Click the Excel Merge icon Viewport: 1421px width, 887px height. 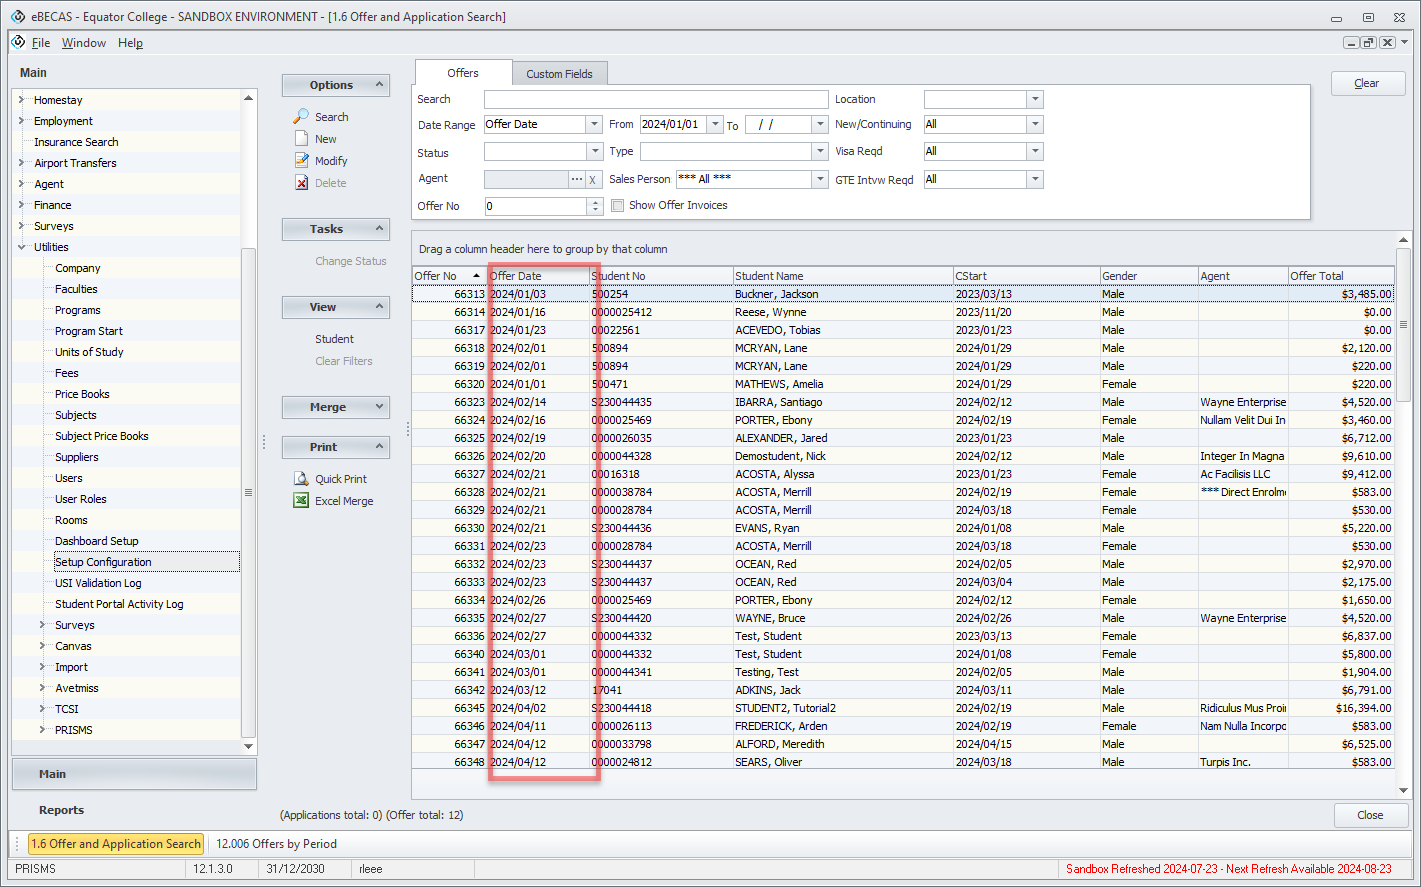pos(301,501)
